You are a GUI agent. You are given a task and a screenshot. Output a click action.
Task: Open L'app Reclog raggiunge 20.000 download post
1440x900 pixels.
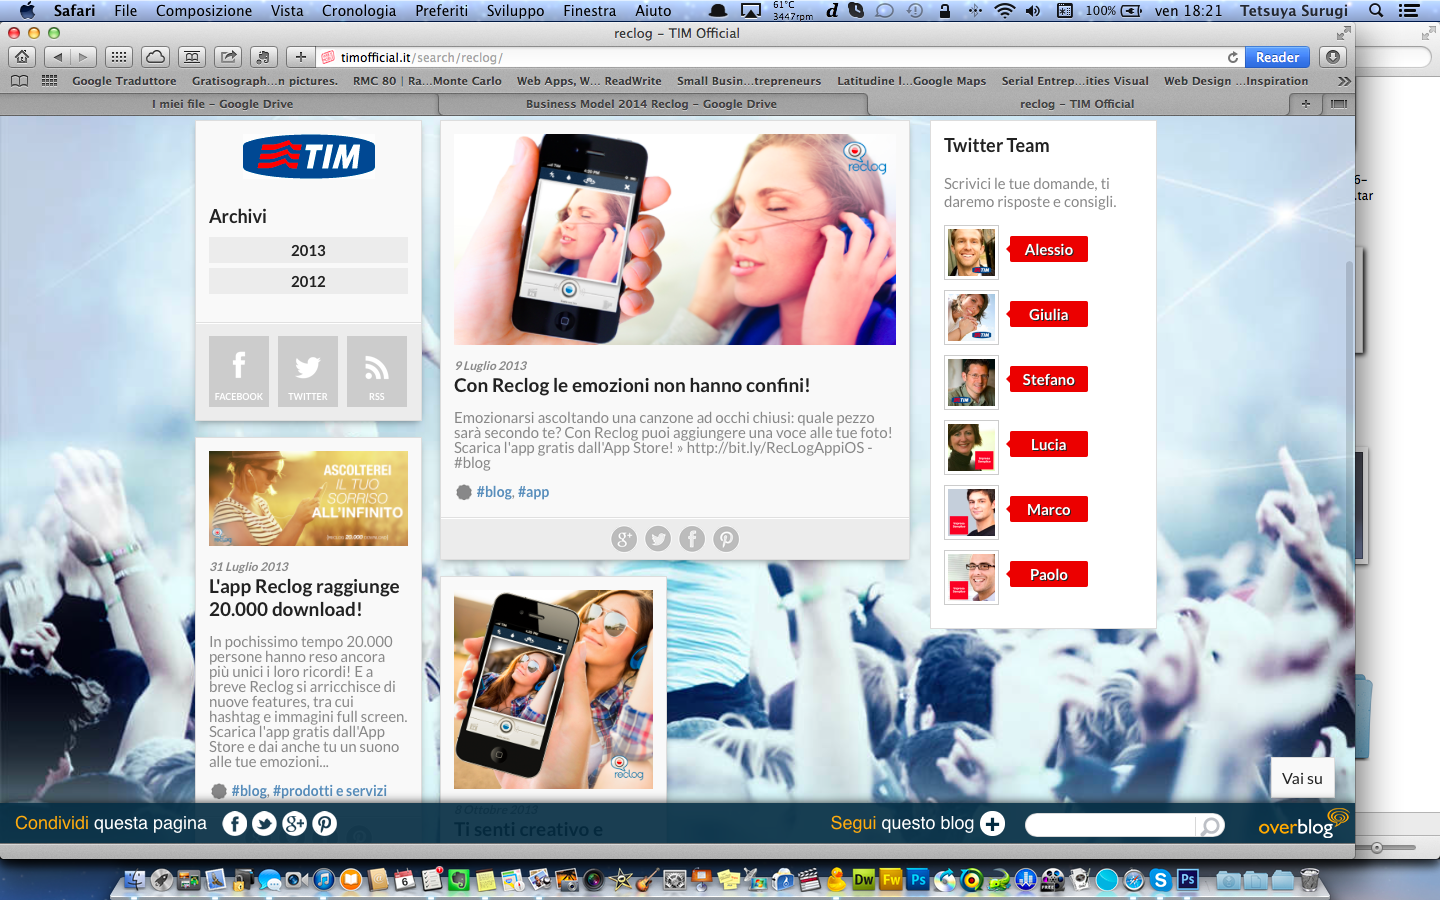click(x=304, y=598)
